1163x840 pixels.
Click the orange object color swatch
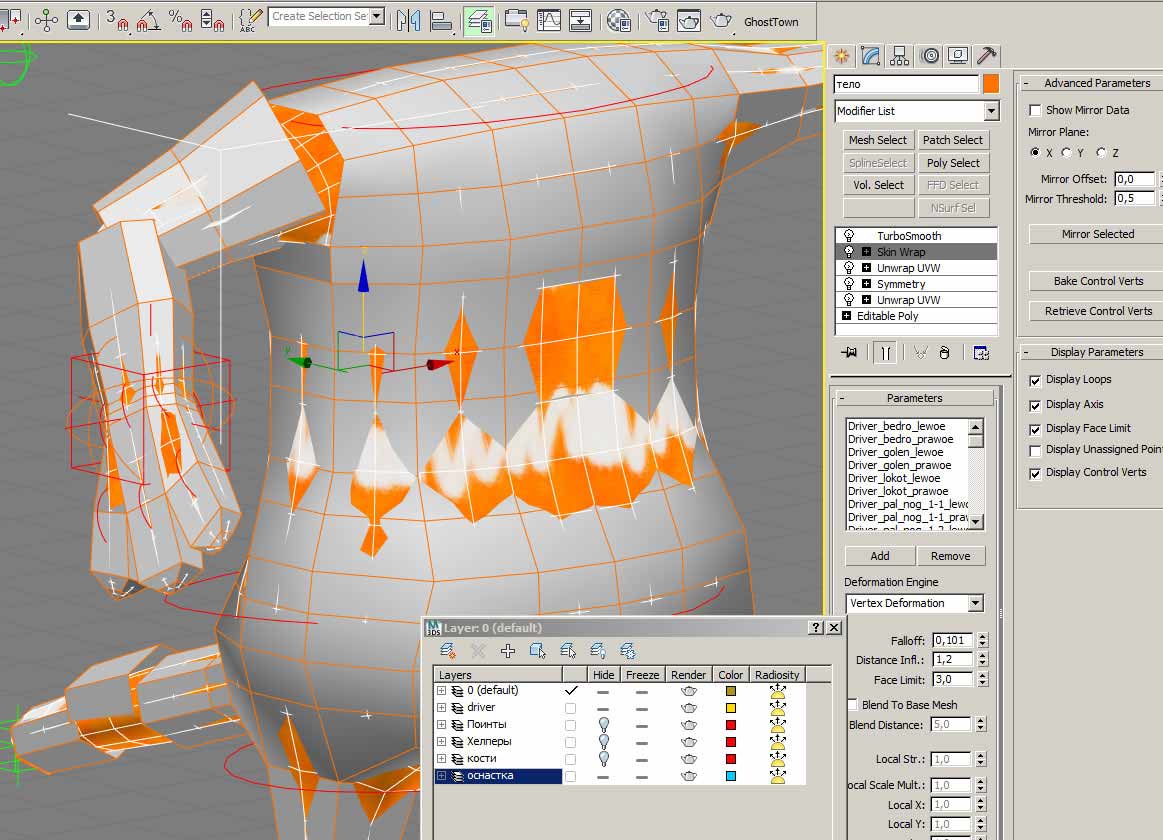tap(991, 84)
